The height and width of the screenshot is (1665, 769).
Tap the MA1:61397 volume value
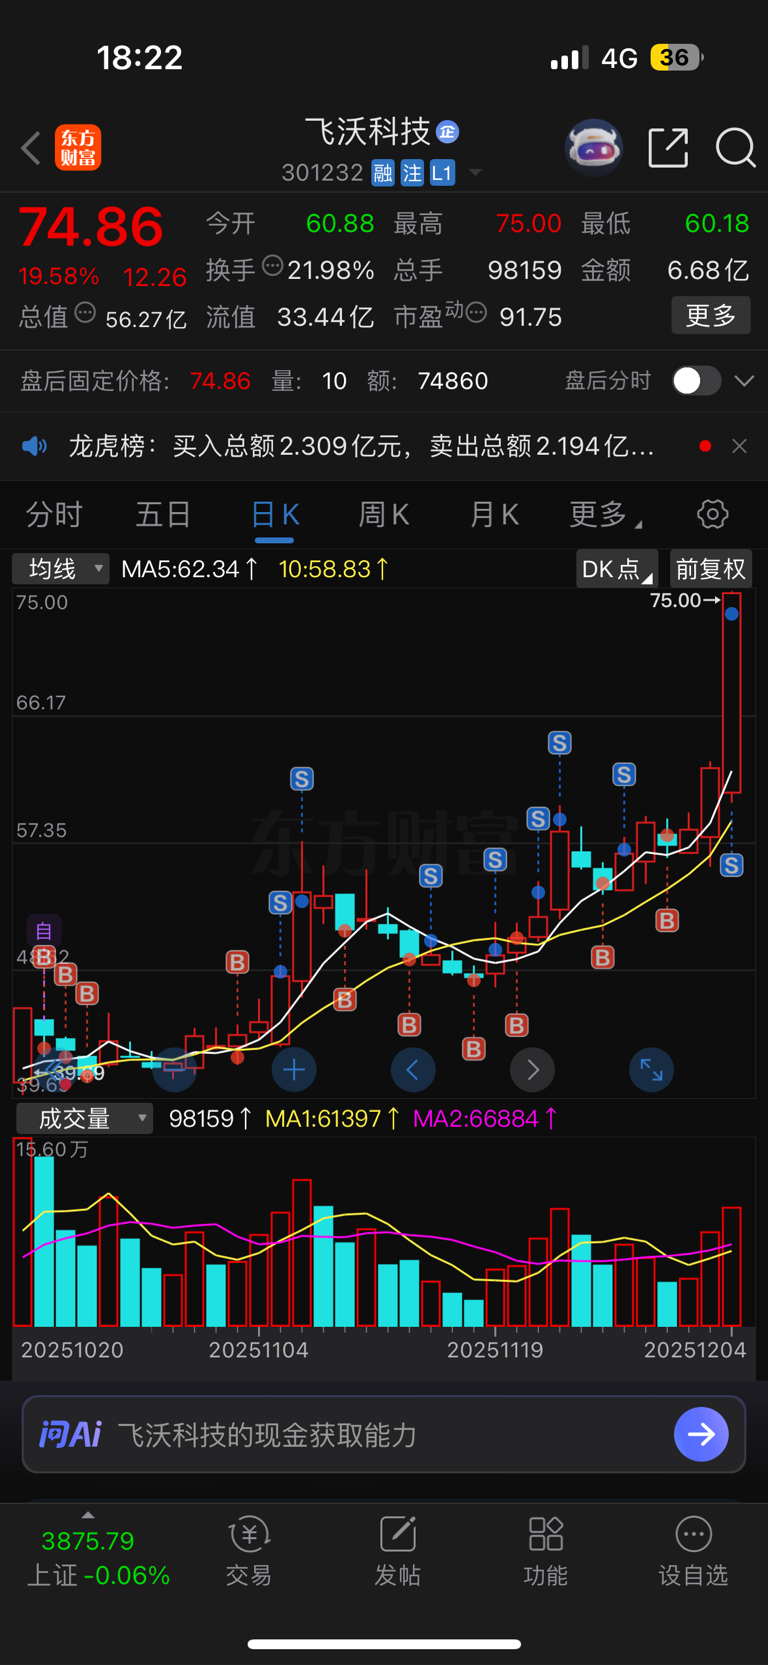tap(333, 1118)
